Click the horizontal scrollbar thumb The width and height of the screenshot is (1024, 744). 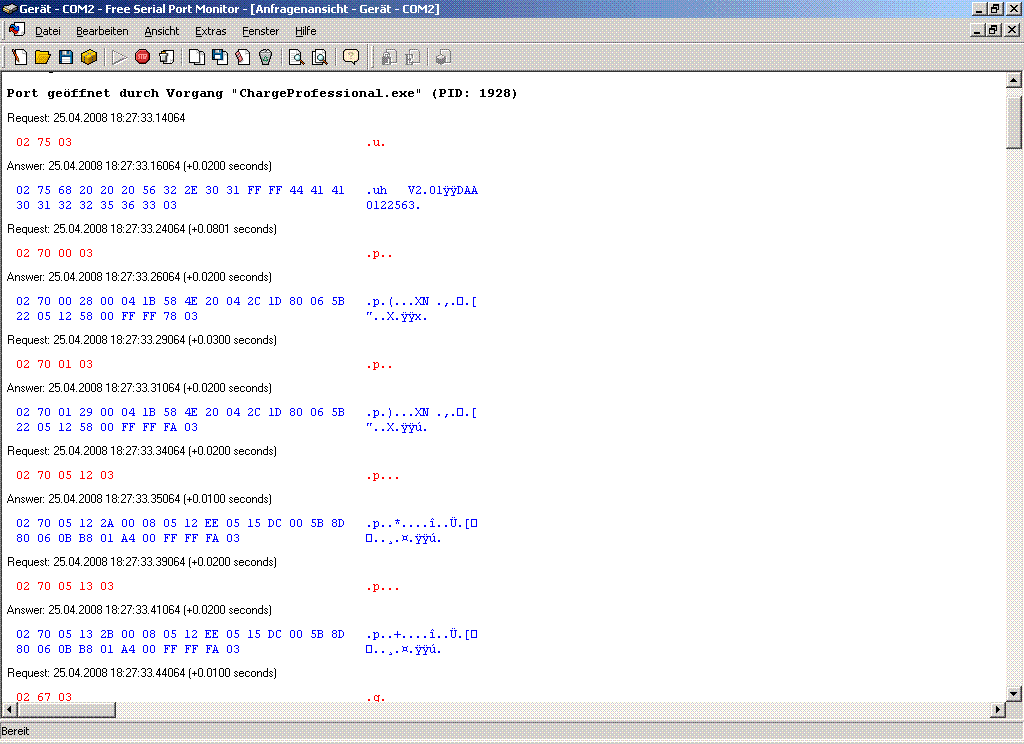point(66,709)
